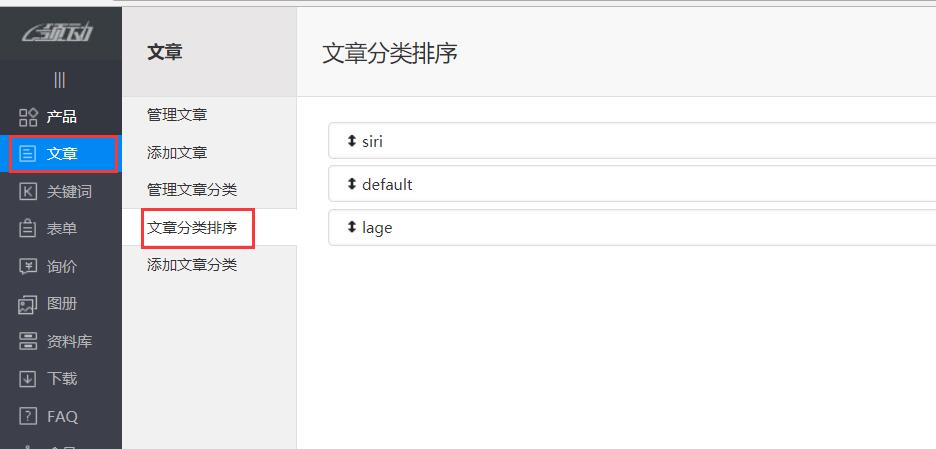Click the 表单 clipboard icon
Screen dimensions: 936x449
[28, 229]
